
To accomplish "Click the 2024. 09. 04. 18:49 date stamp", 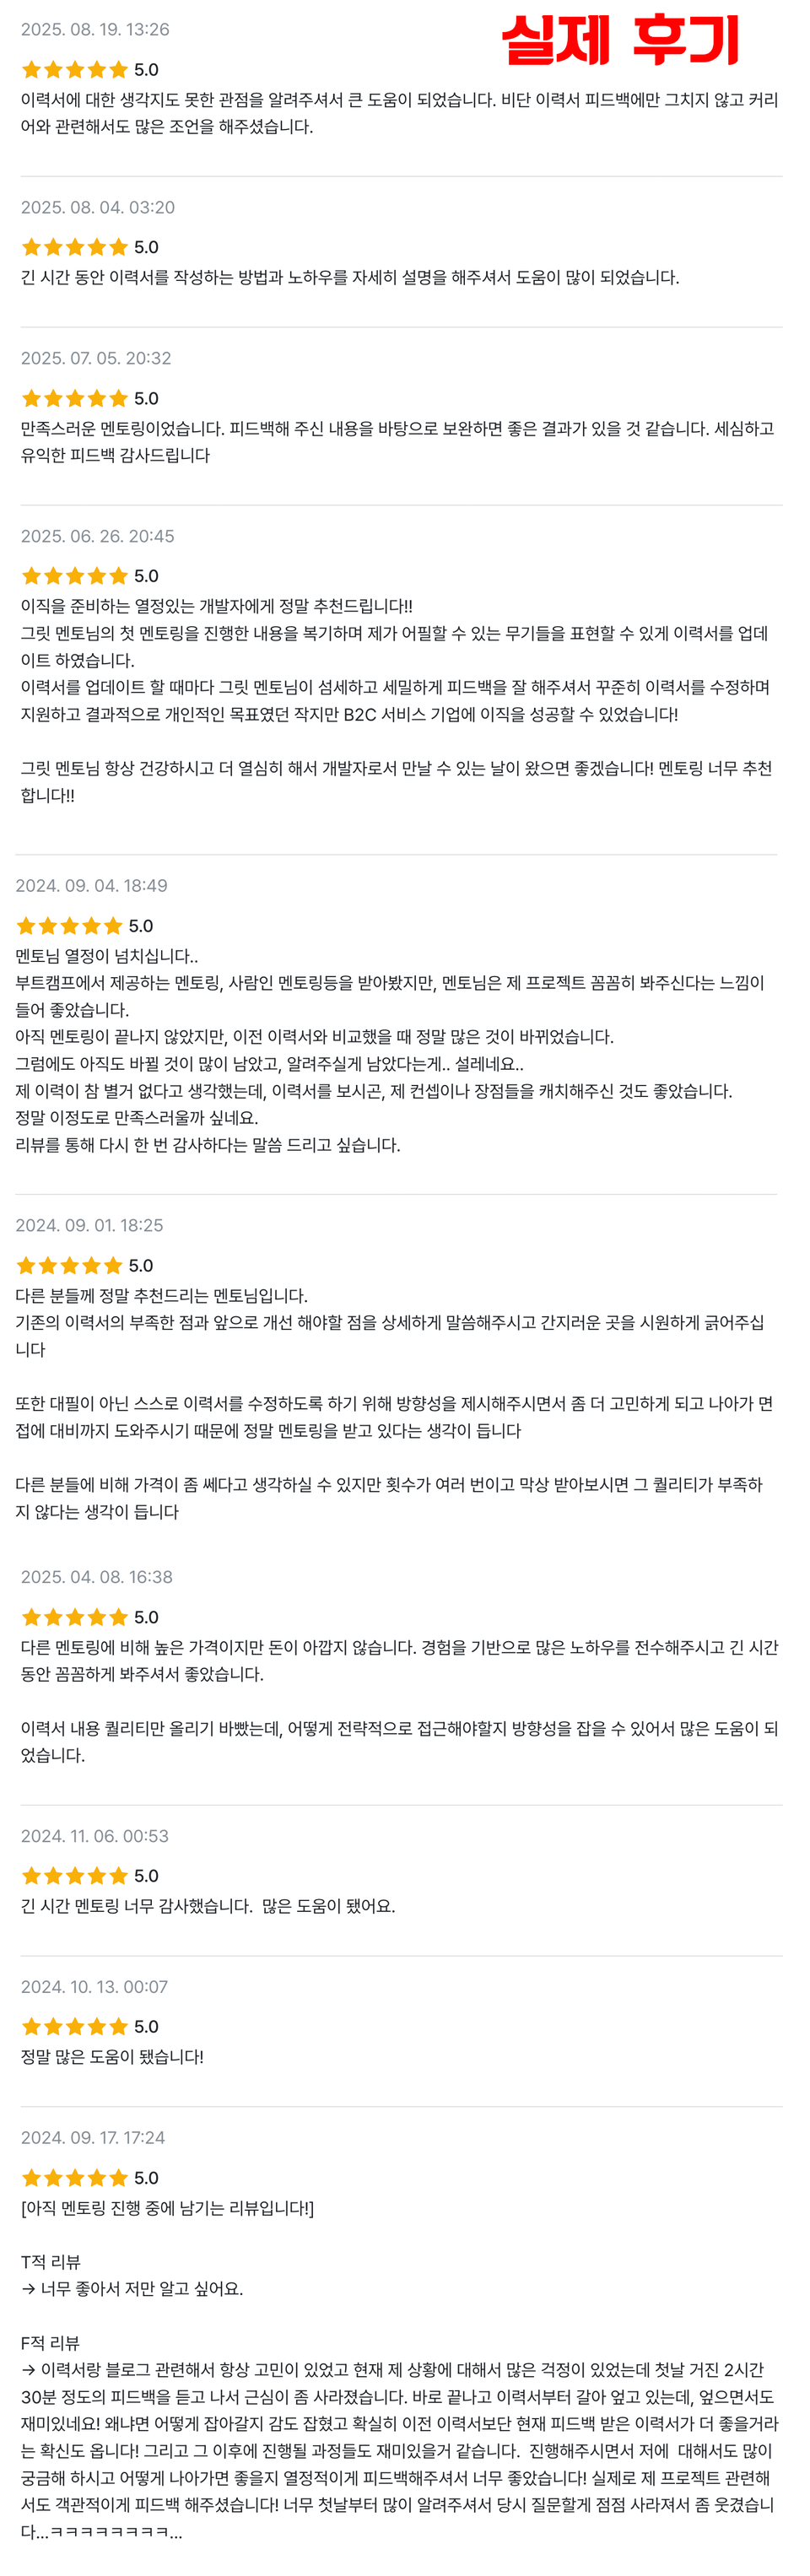I will click(91, 886).
